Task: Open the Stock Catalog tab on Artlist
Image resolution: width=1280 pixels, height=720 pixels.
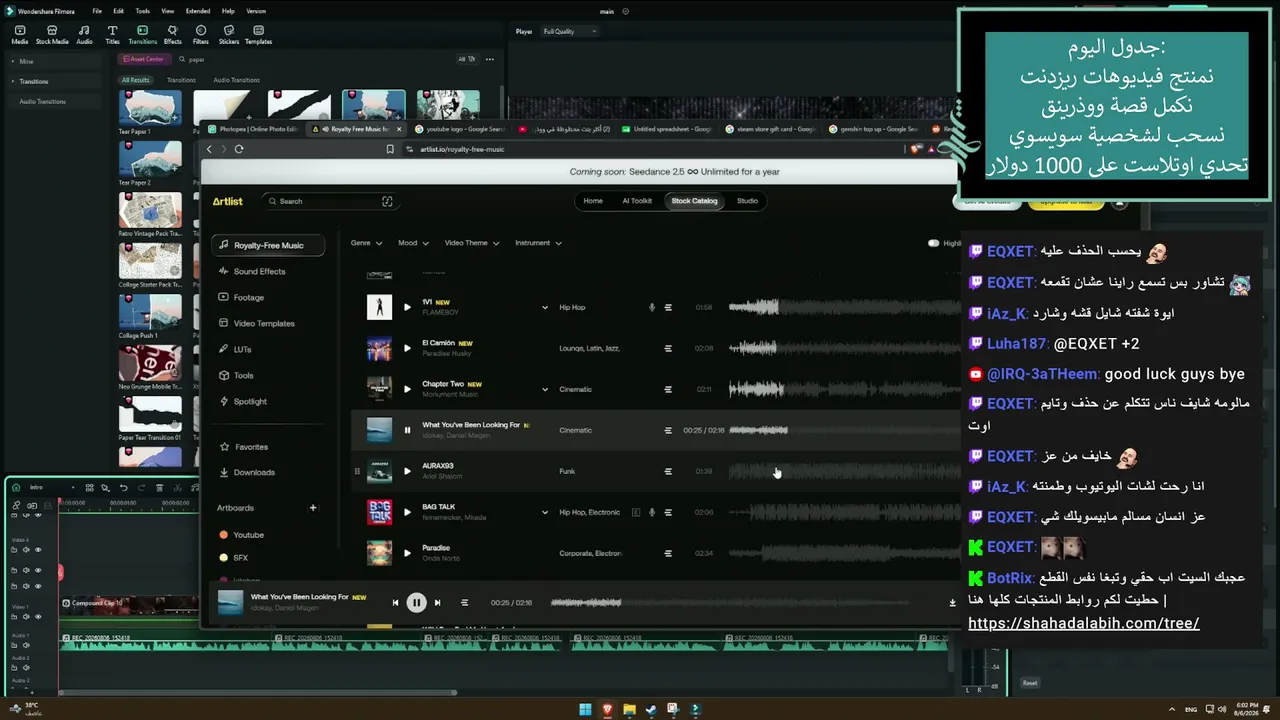Action: [x=694, y=201]
